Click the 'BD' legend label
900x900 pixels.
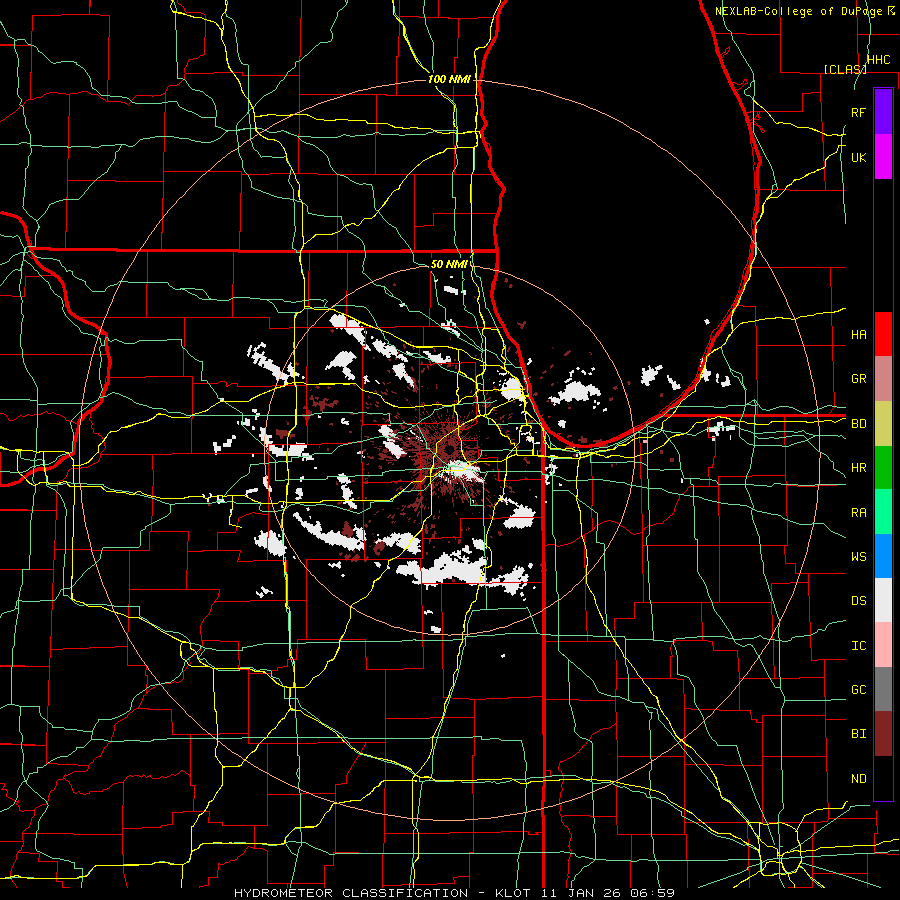[x=858, y=424]
